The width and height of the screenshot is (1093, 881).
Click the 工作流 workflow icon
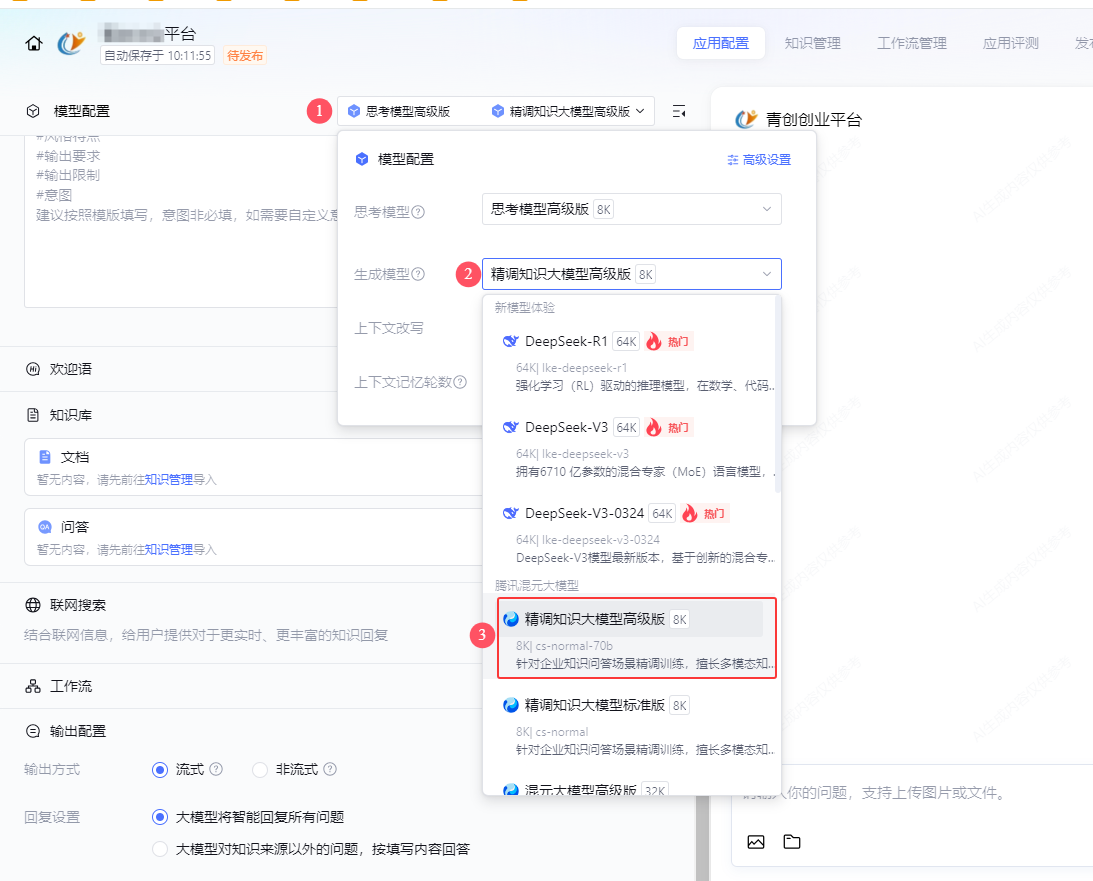pyautogui.click(x=33, y=686)
